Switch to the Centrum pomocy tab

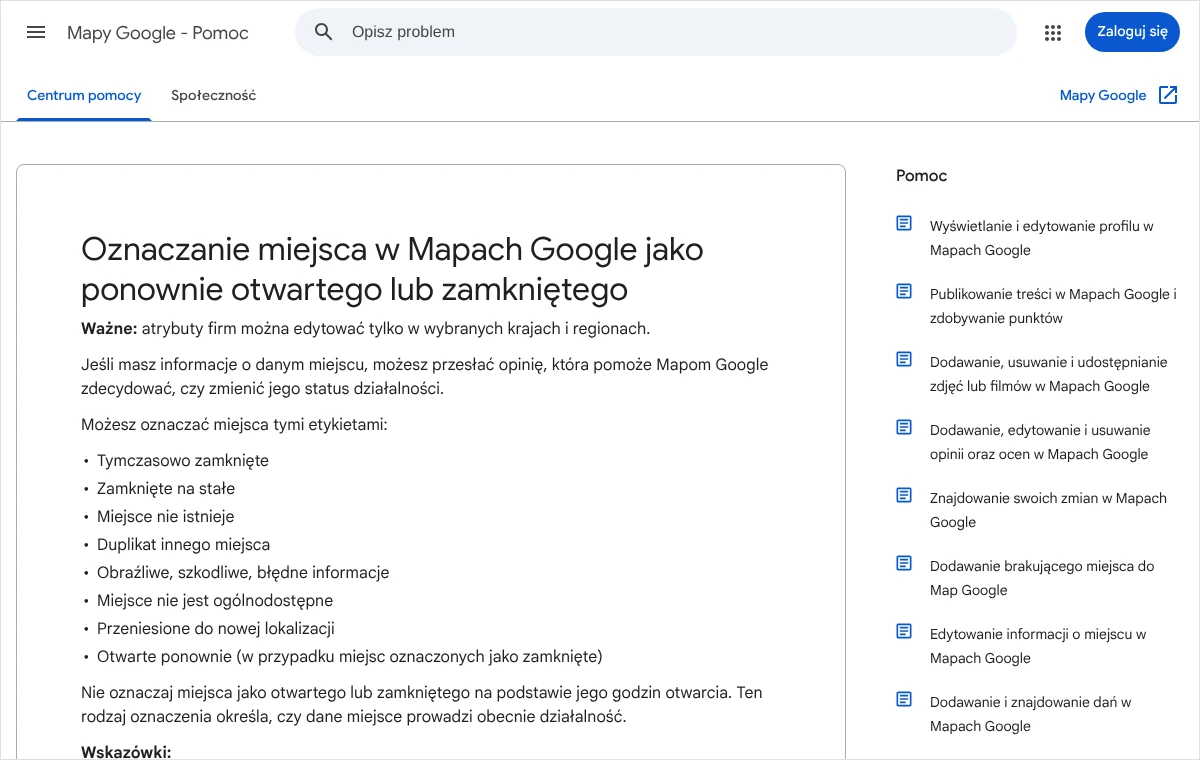(84, 95)
